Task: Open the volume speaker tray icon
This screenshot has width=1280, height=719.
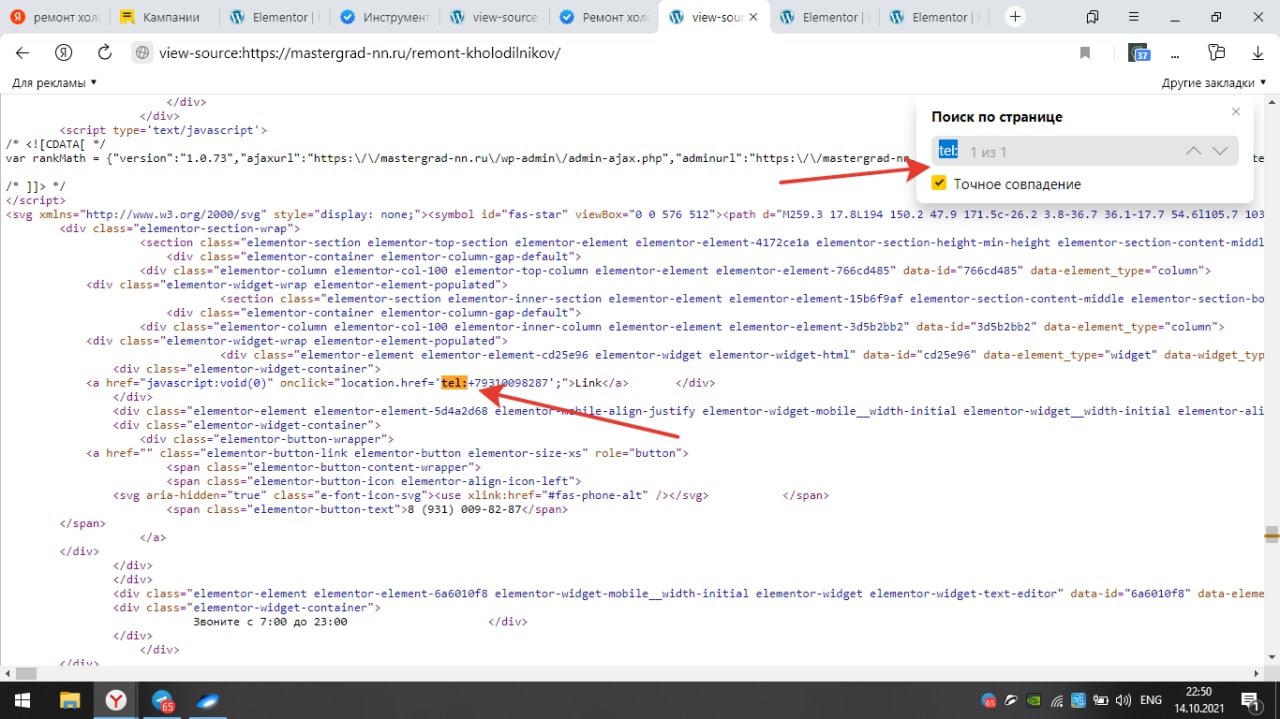Action: point(1123,700)
